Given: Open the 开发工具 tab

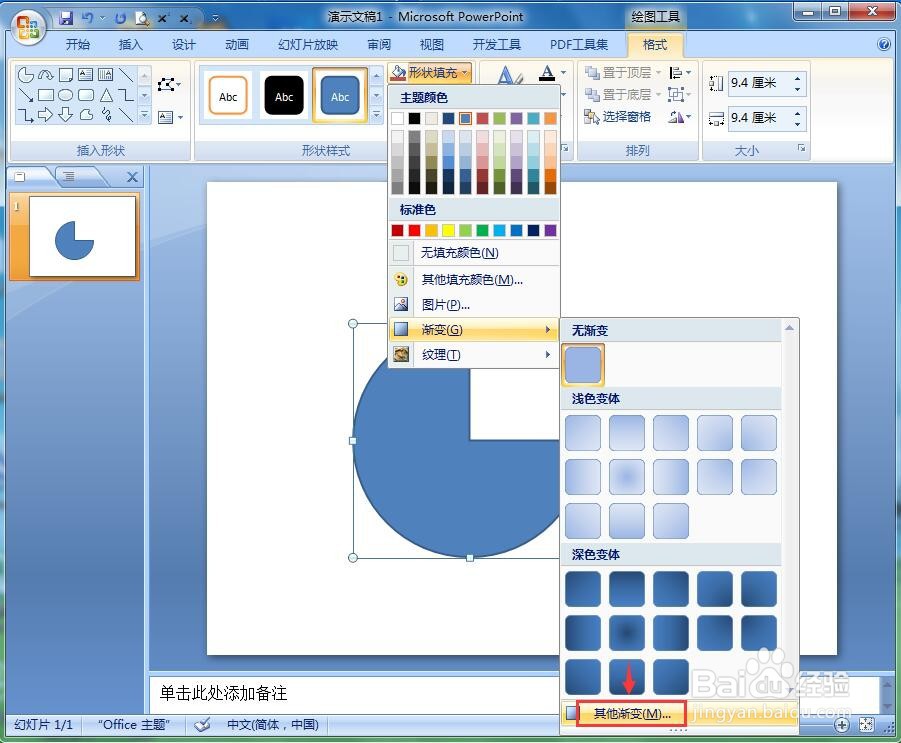Looking at the screenshot, I should (x=496, y=44).
